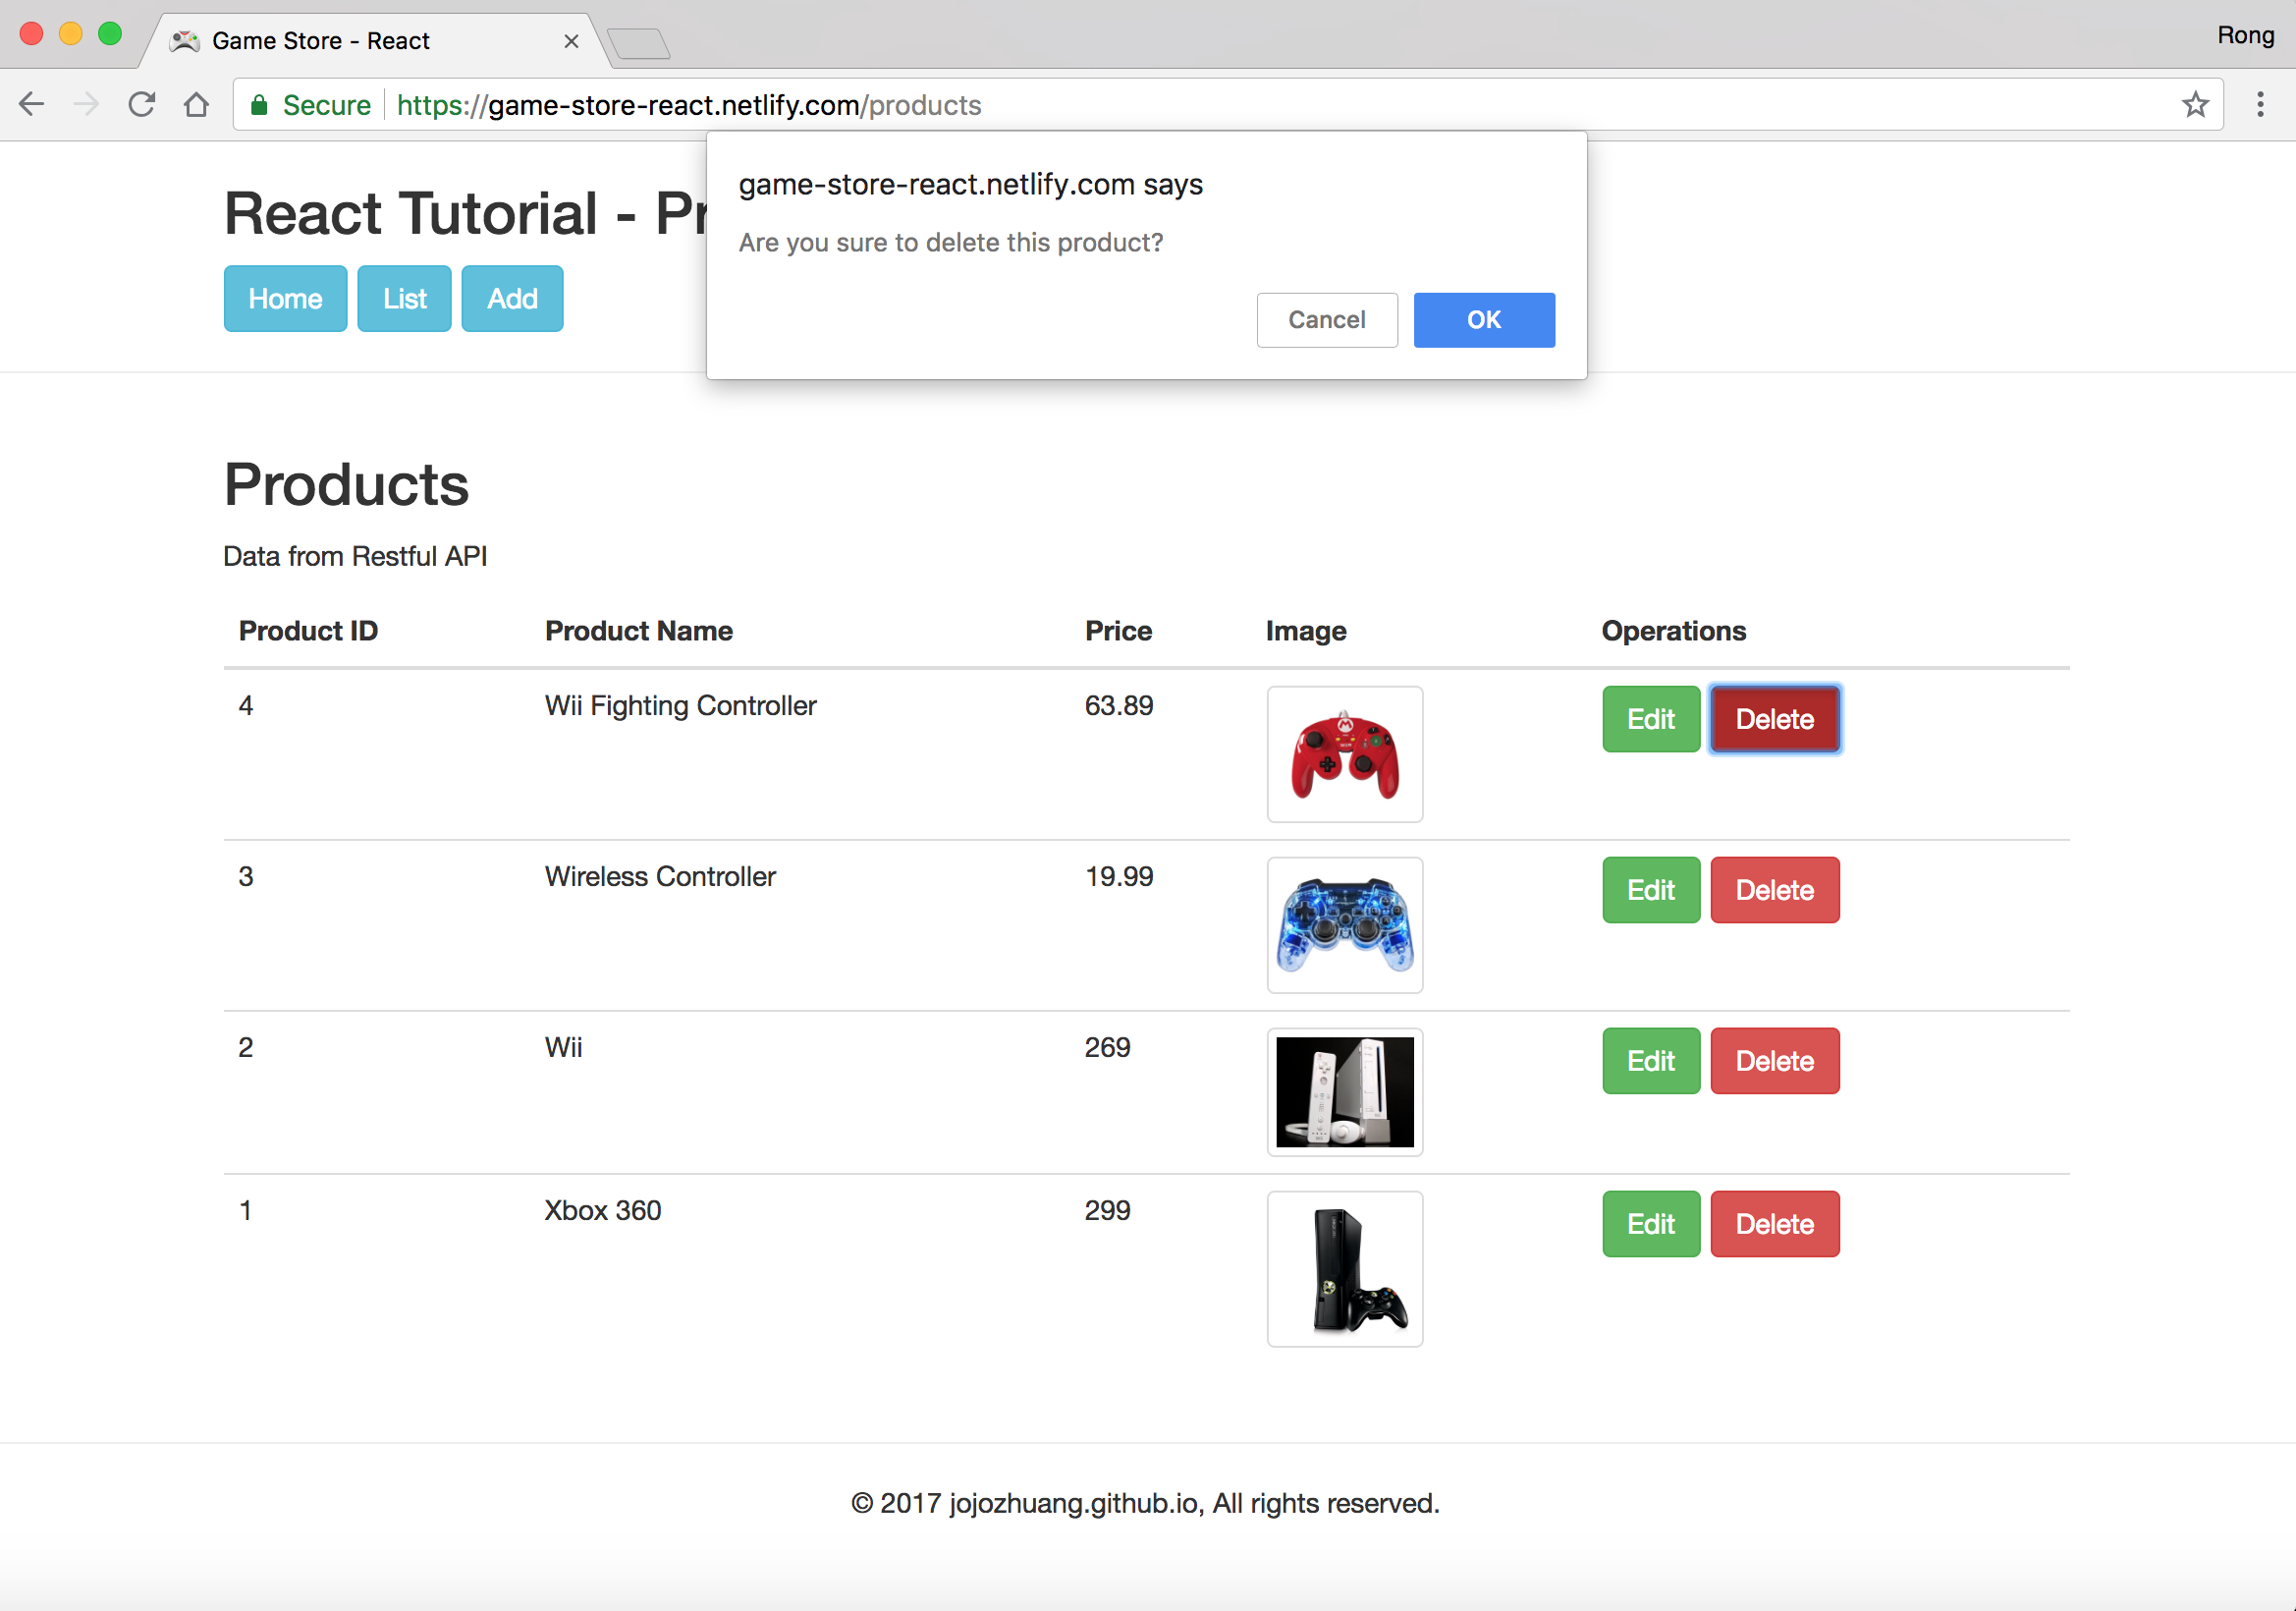Click the macOS yellow minimize window button

pos(71,33)
